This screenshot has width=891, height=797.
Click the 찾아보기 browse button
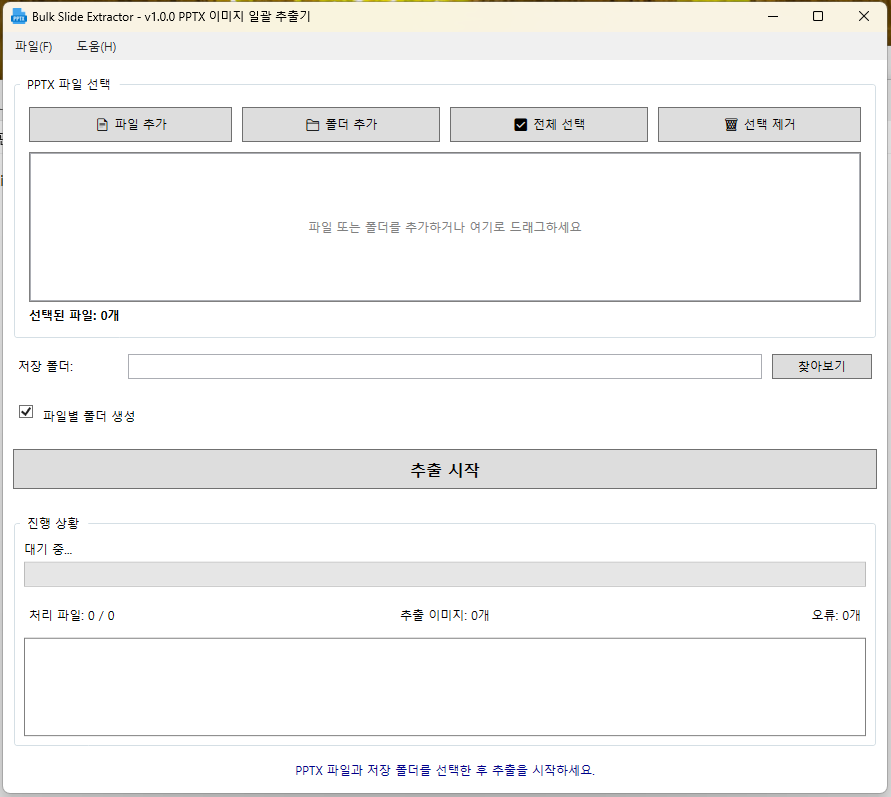point(821,367)
